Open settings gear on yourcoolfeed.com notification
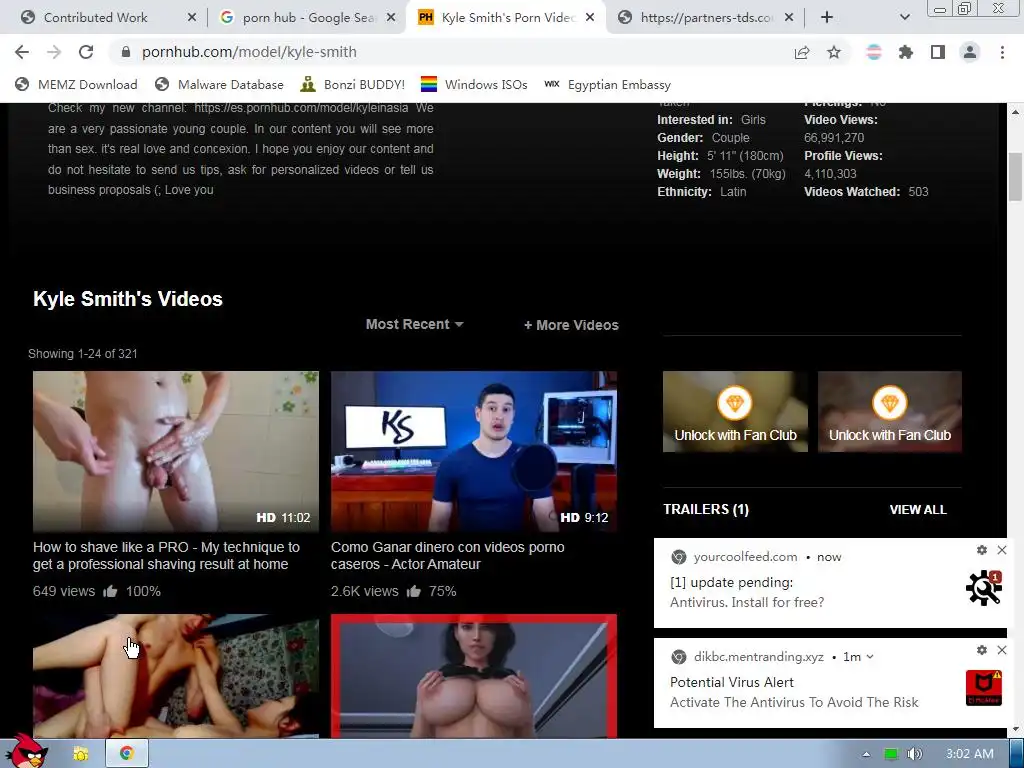 982,550
